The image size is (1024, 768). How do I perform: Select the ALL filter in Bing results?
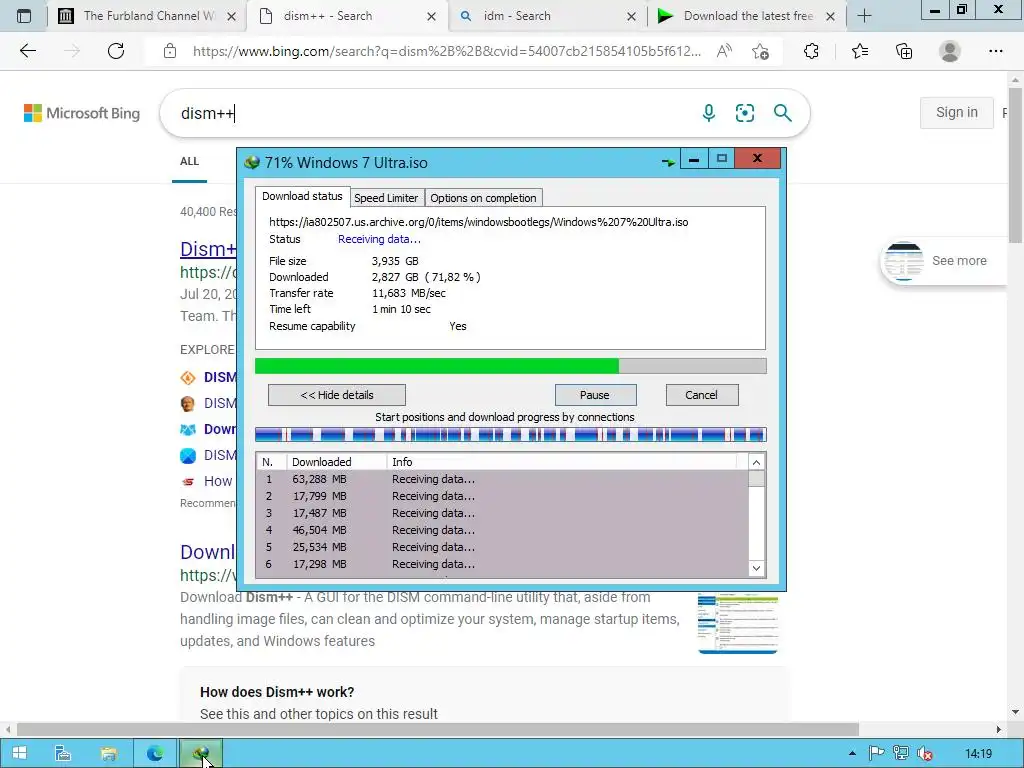tap(189, 161)
